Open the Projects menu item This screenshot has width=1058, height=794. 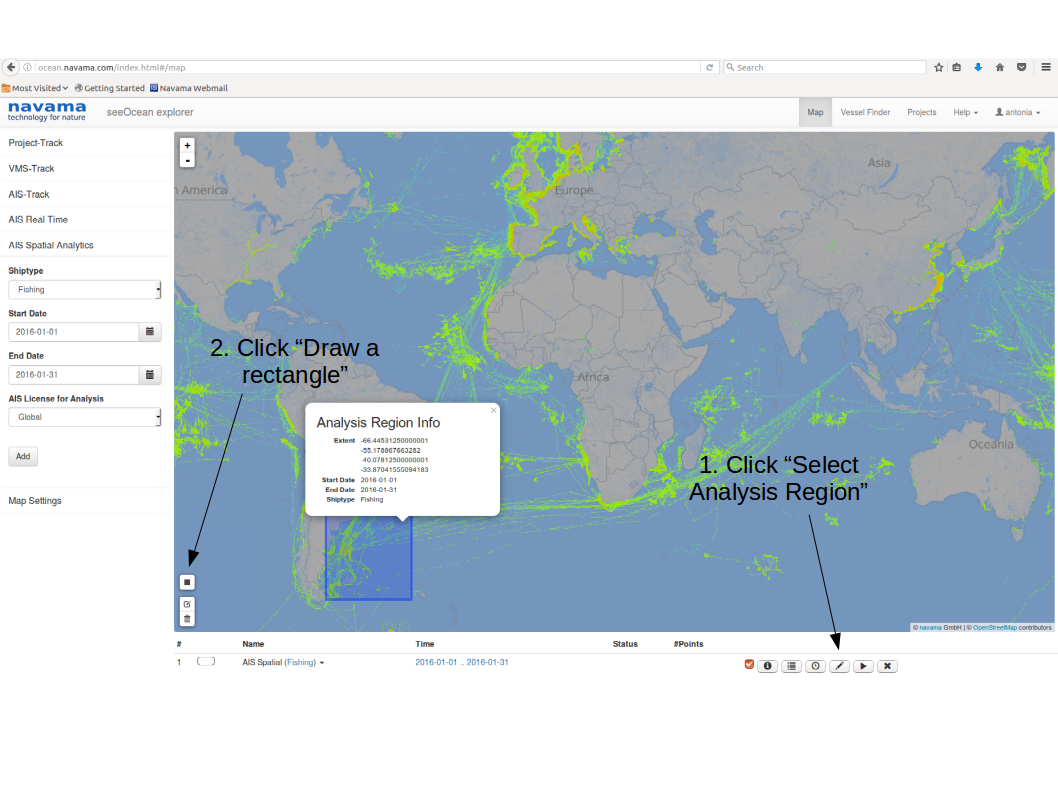point(921,113)
